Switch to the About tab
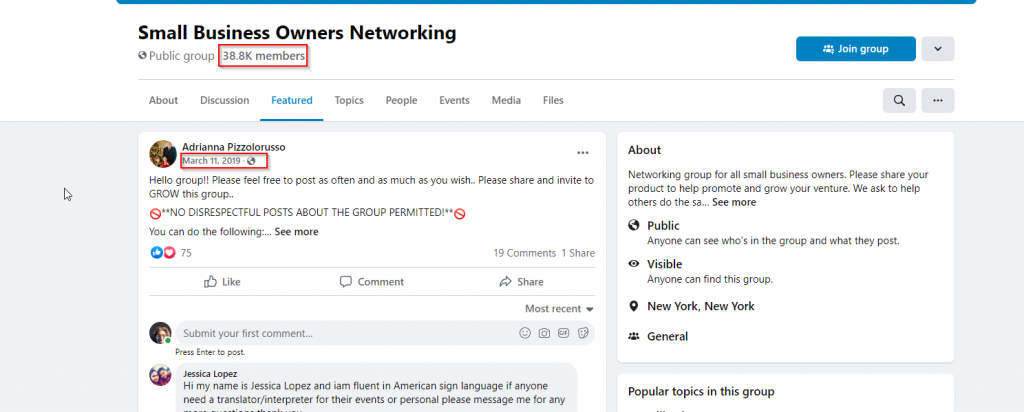 click(x=163, y=101)
